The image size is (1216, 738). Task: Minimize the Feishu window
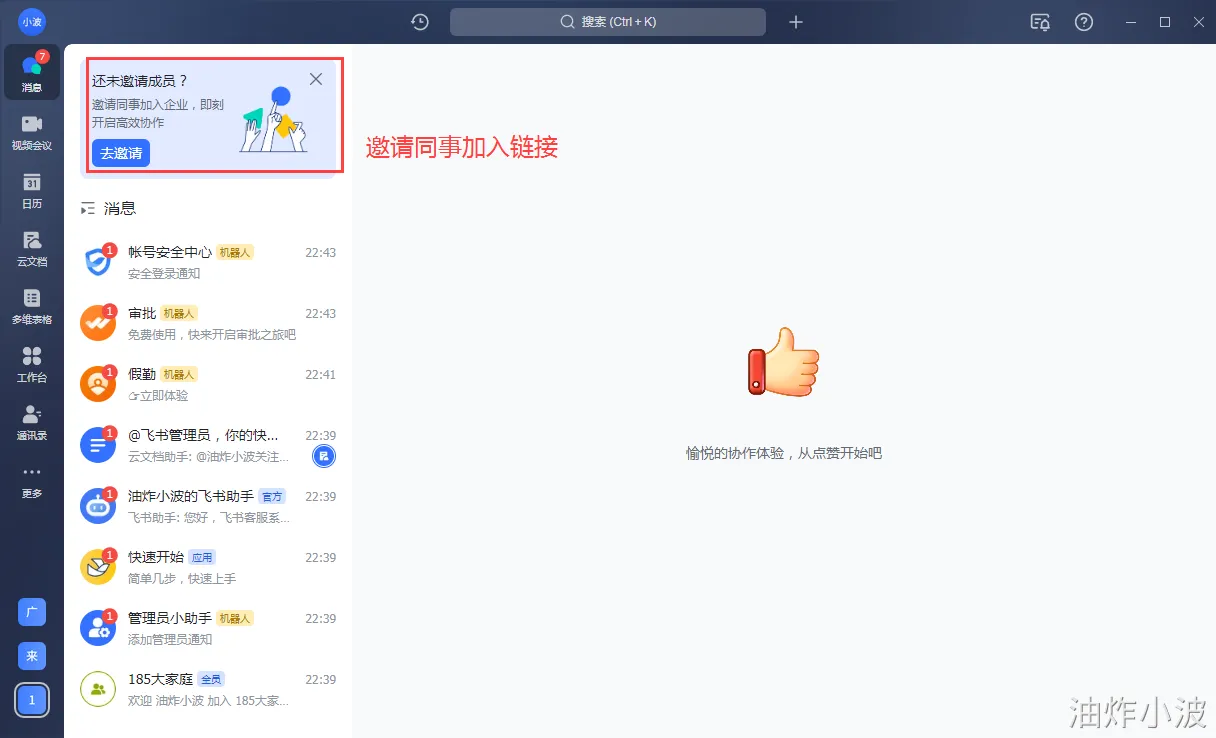pyautogui.click(x=1131, y=22)
